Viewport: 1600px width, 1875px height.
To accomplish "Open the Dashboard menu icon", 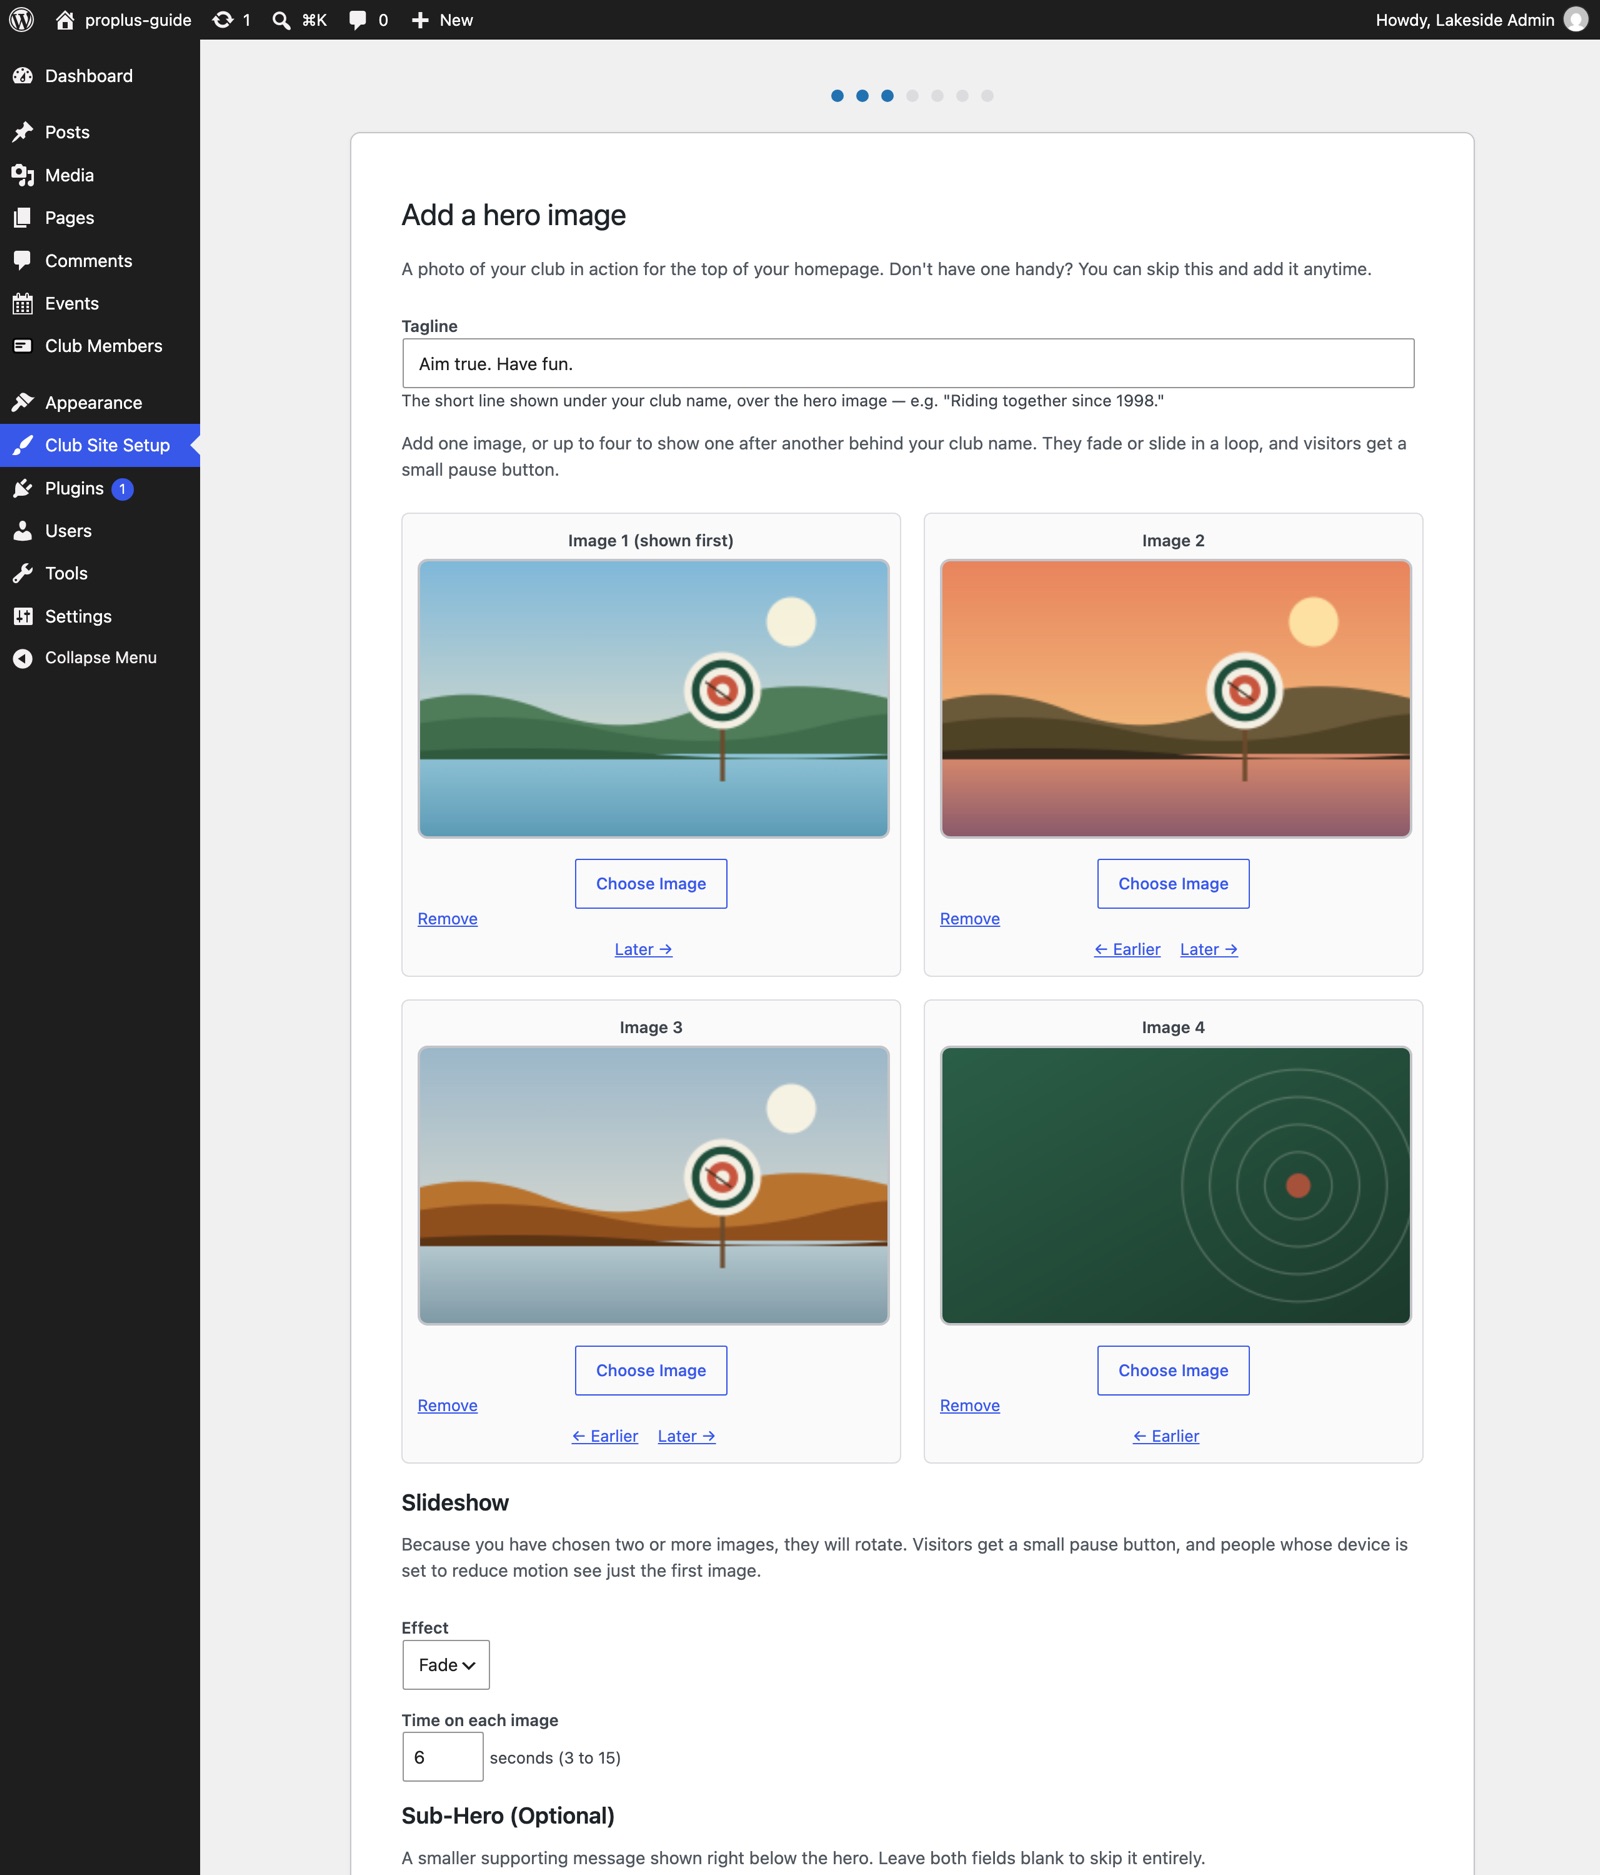I will 23,76.
